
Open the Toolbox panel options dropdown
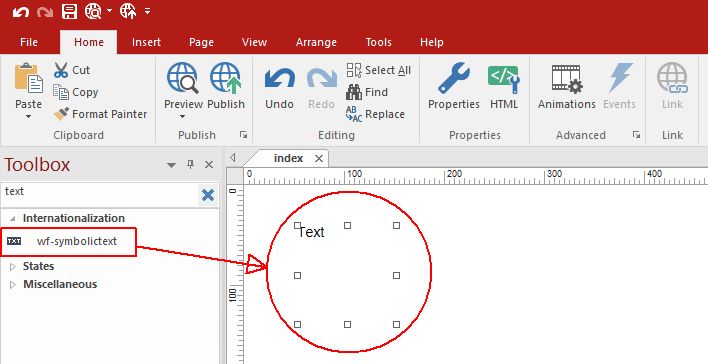[x=171, y=165]
